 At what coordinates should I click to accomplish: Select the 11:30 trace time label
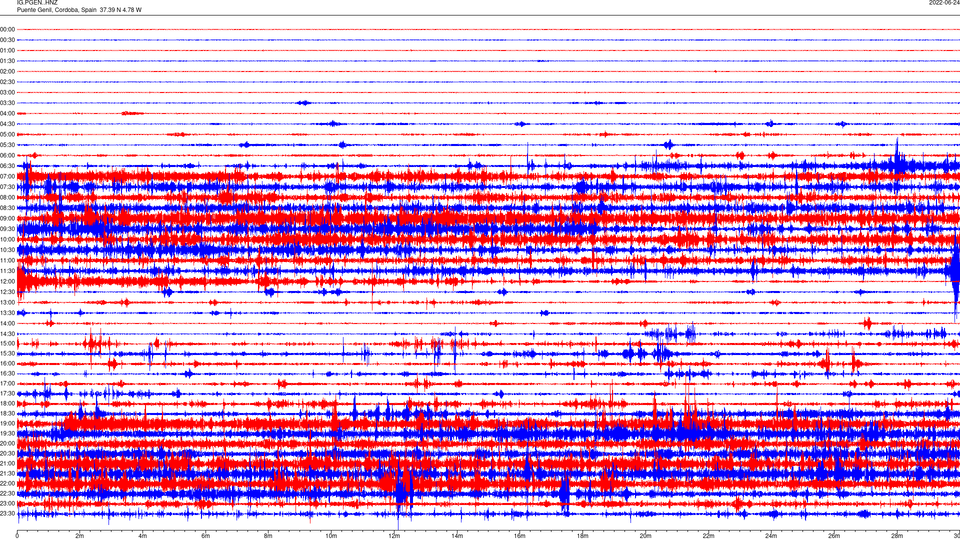click(x=7, y=271)
